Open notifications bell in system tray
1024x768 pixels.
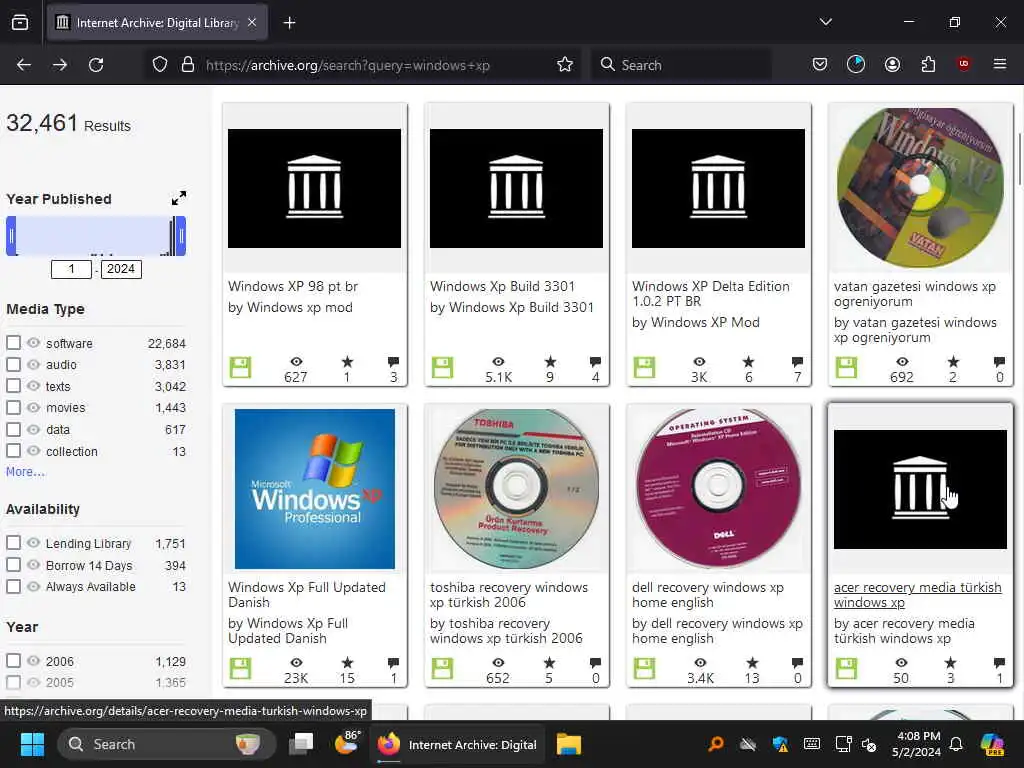pos(956,744)
